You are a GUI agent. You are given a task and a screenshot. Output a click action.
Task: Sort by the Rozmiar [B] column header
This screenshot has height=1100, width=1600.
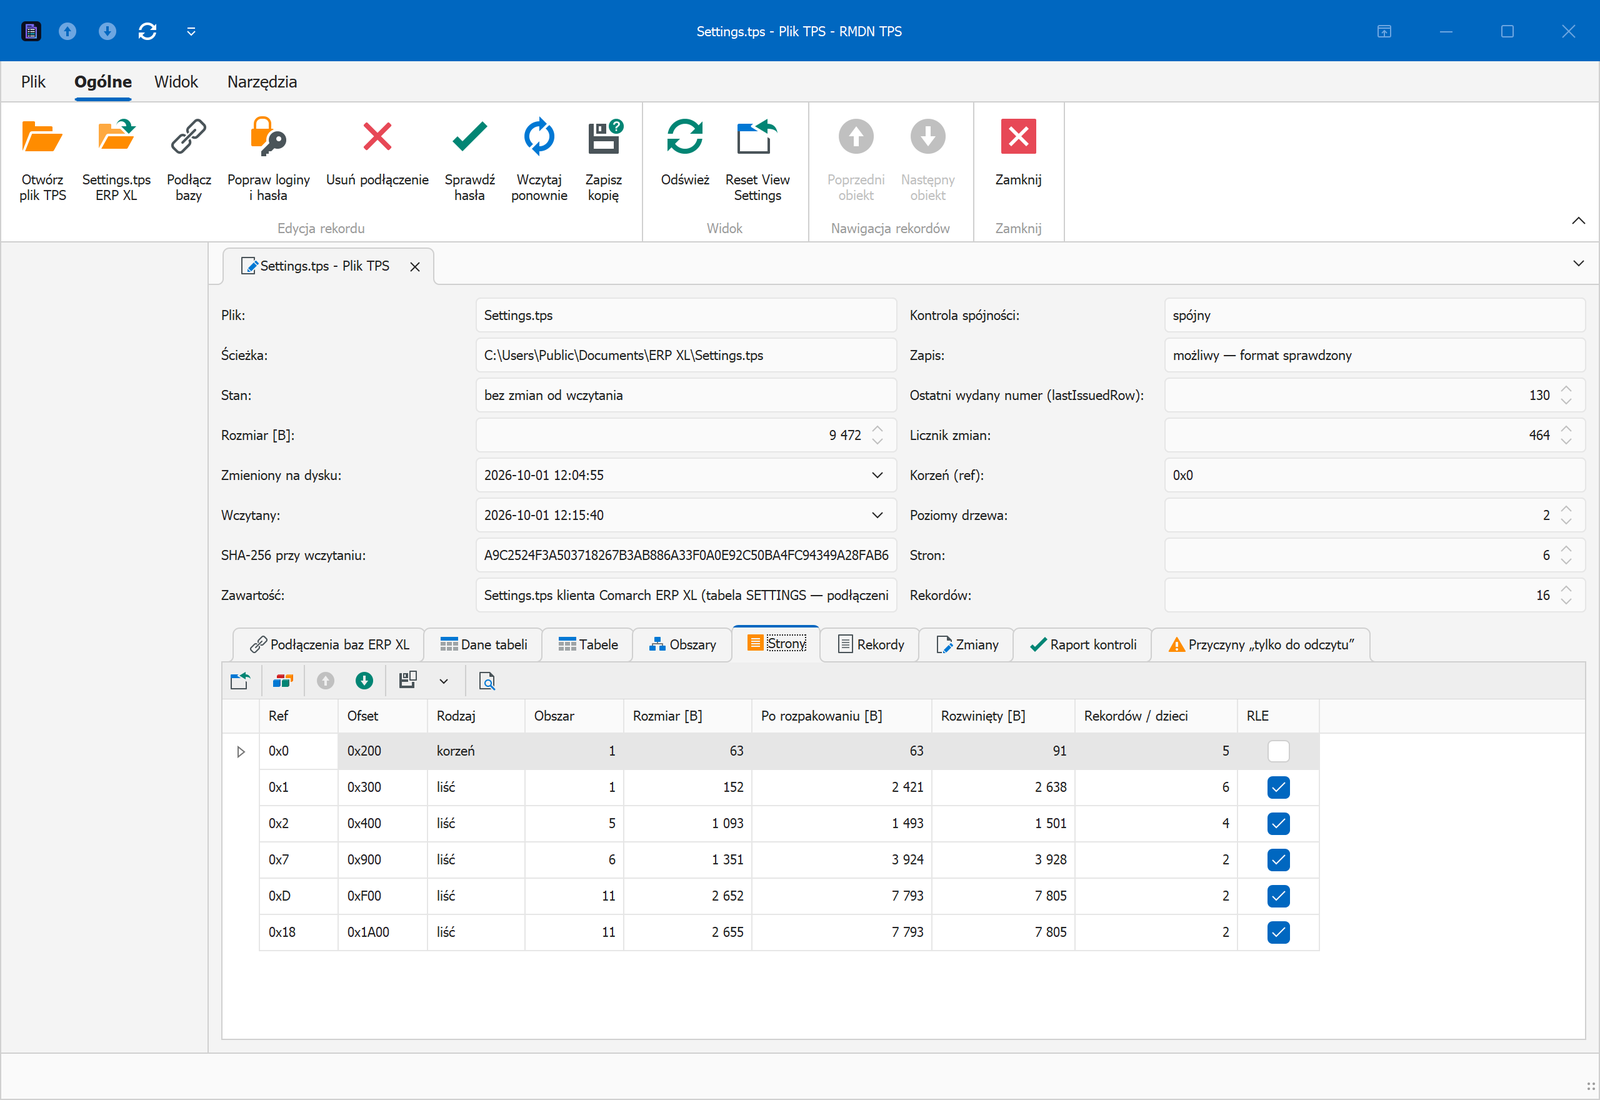pos(687,716)
